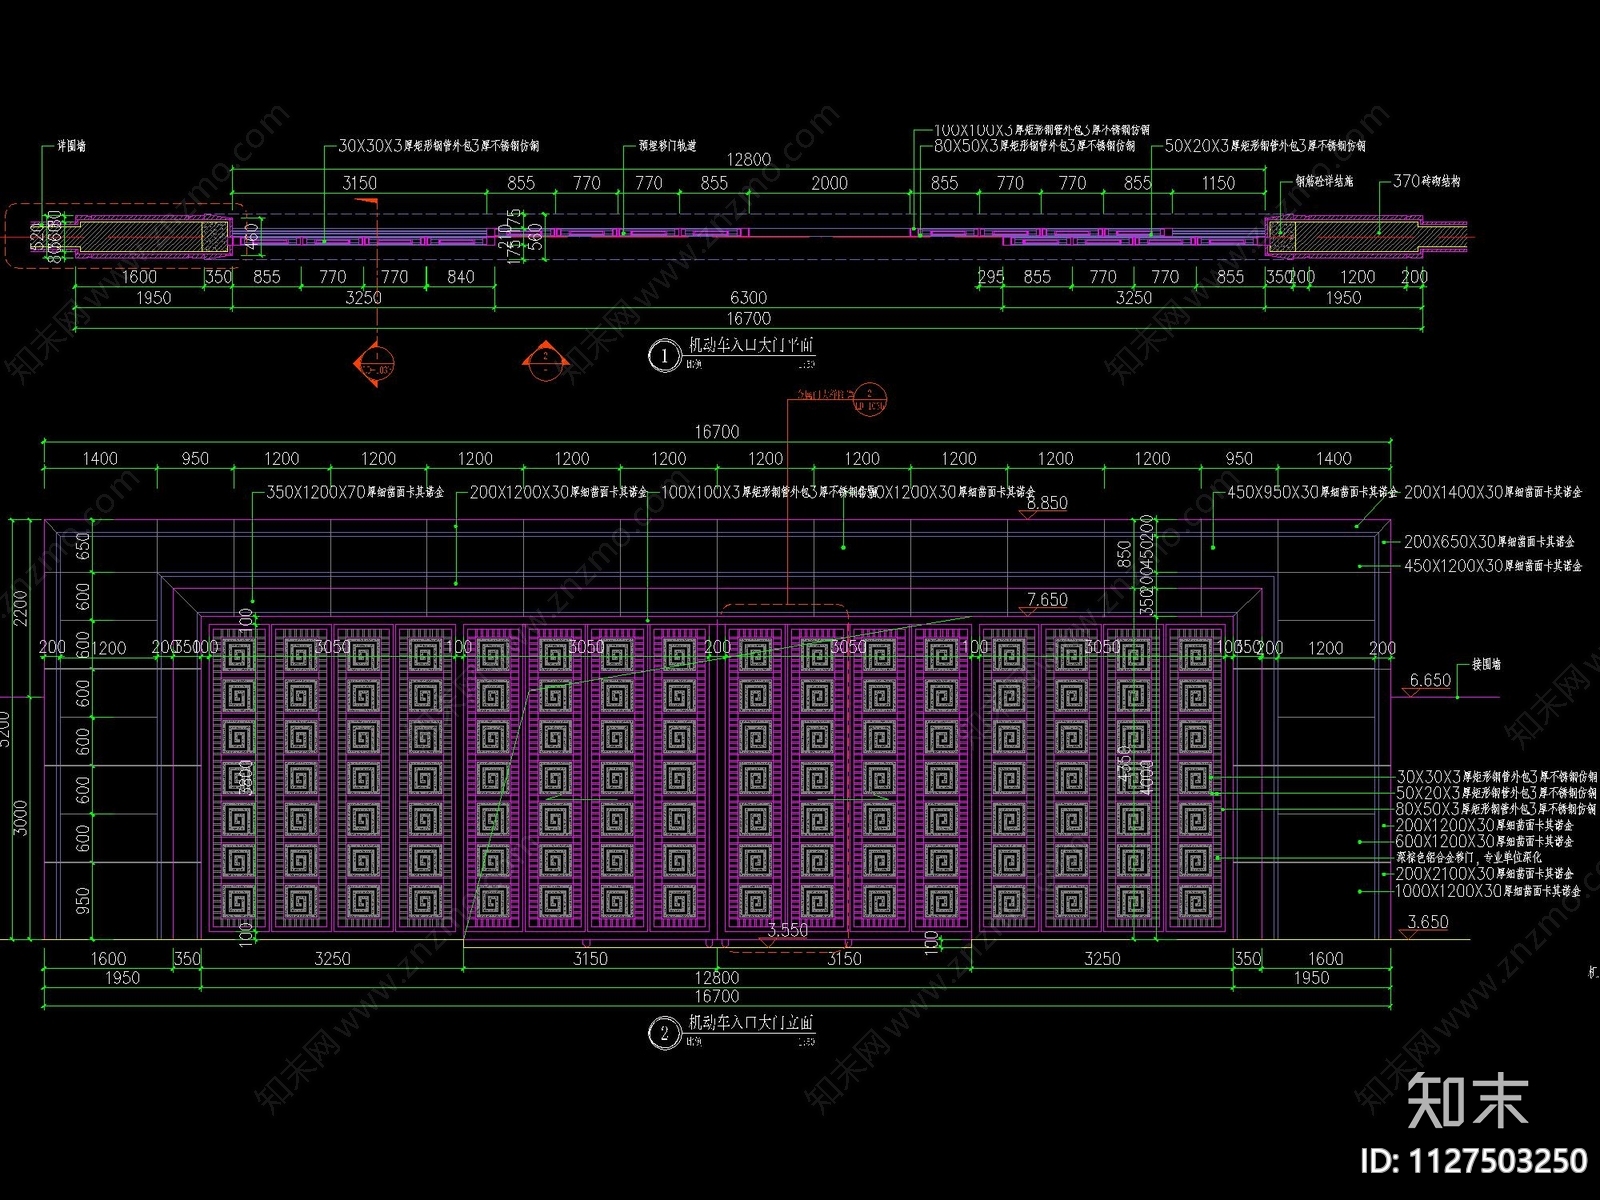Click the 840 dimension text
The width and height of the screenshot is (1600, 1200).
tap(460, 277)
